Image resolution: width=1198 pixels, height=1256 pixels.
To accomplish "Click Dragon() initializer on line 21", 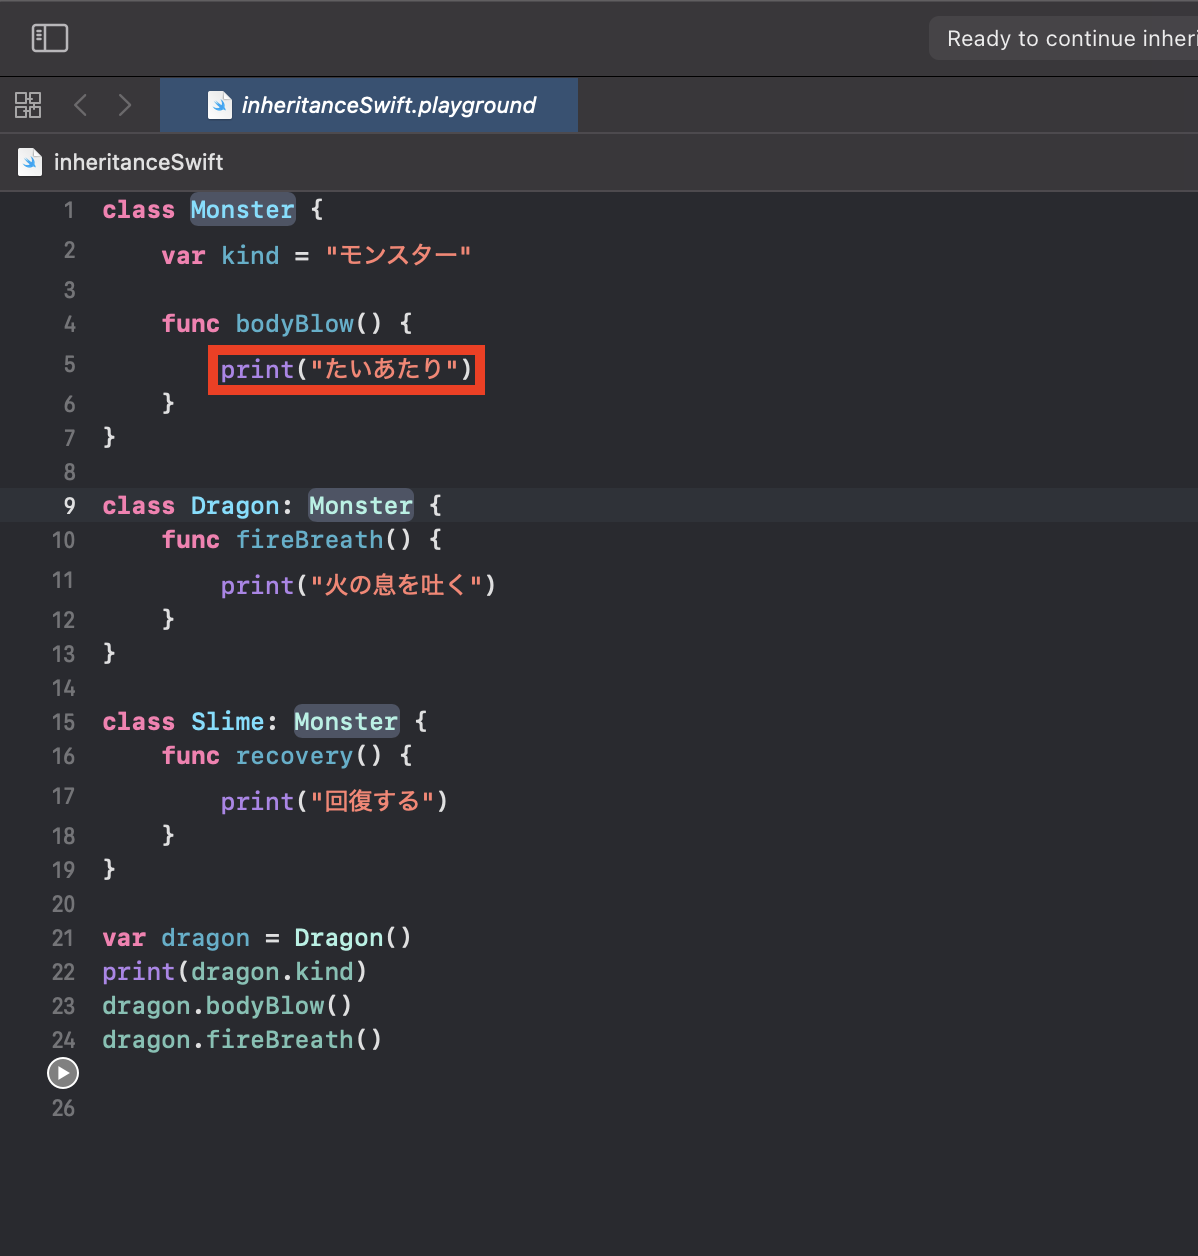I will point(353,938).
